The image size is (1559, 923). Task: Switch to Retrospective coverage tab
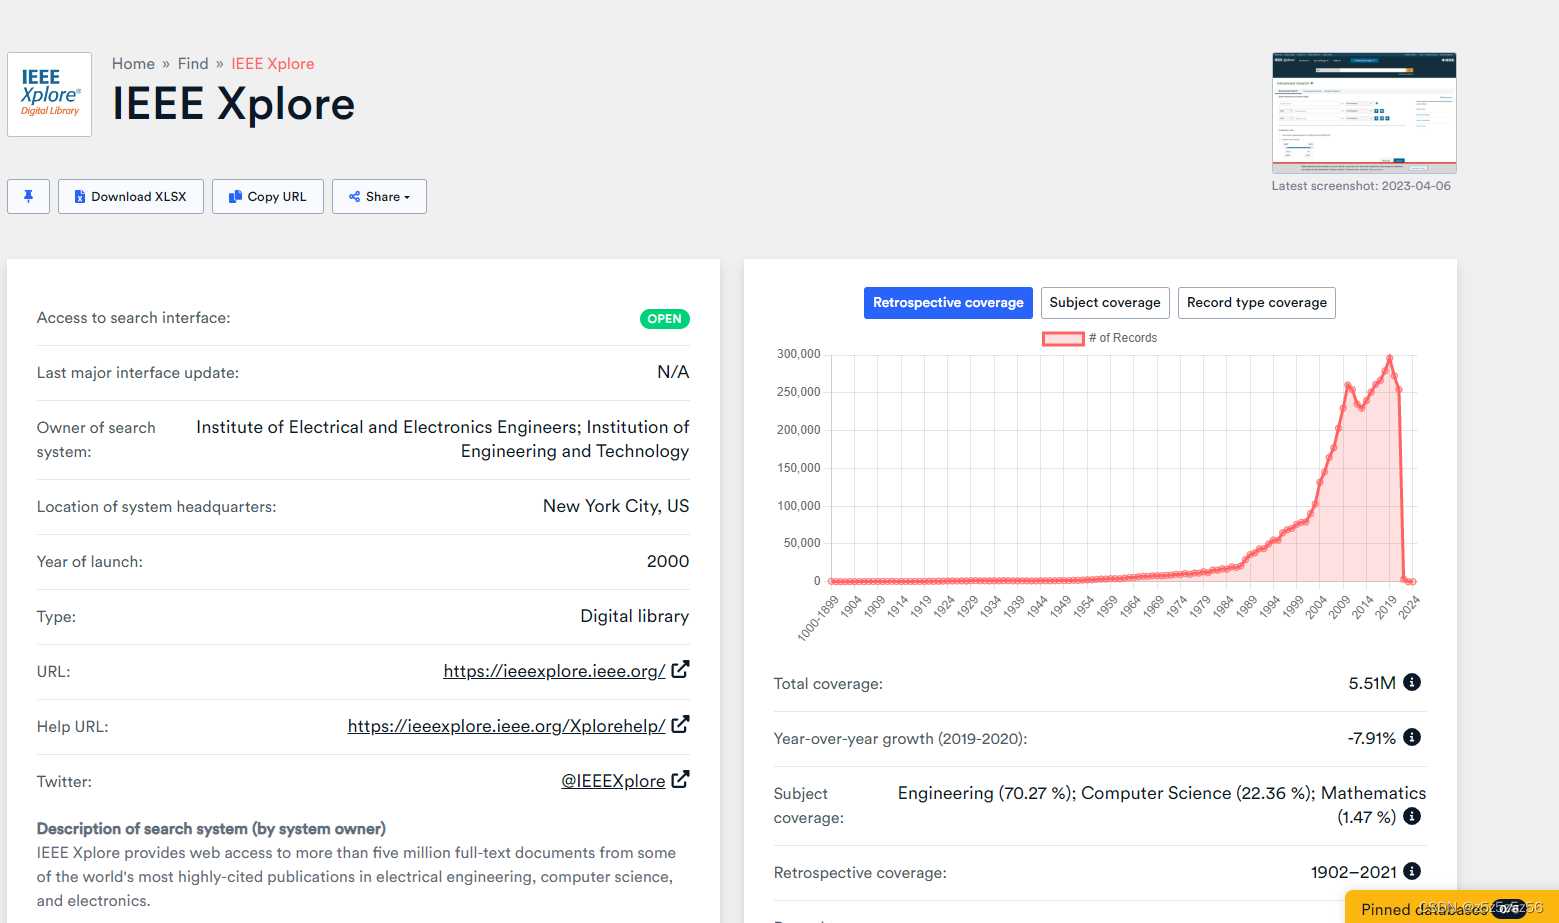948,303
